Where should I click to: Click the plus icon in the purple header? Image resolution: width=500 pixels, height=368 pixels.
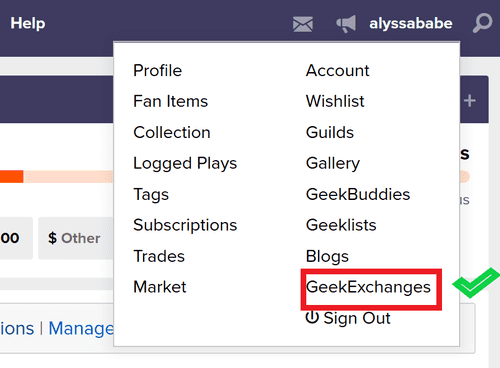[x=470, y=101]
